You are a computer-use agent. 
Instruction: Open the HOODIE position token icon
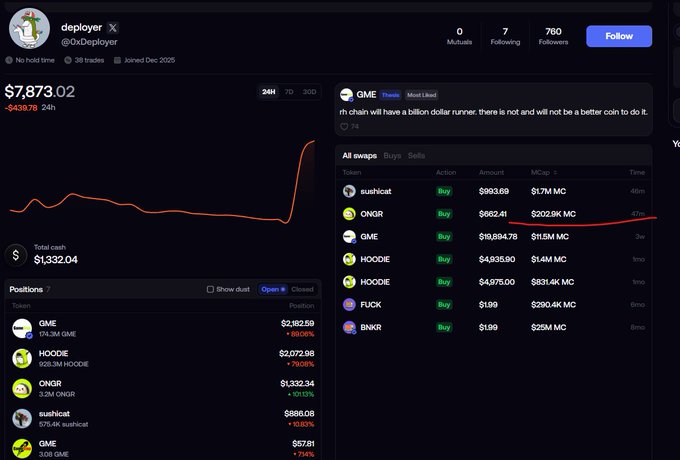point(22,359)
